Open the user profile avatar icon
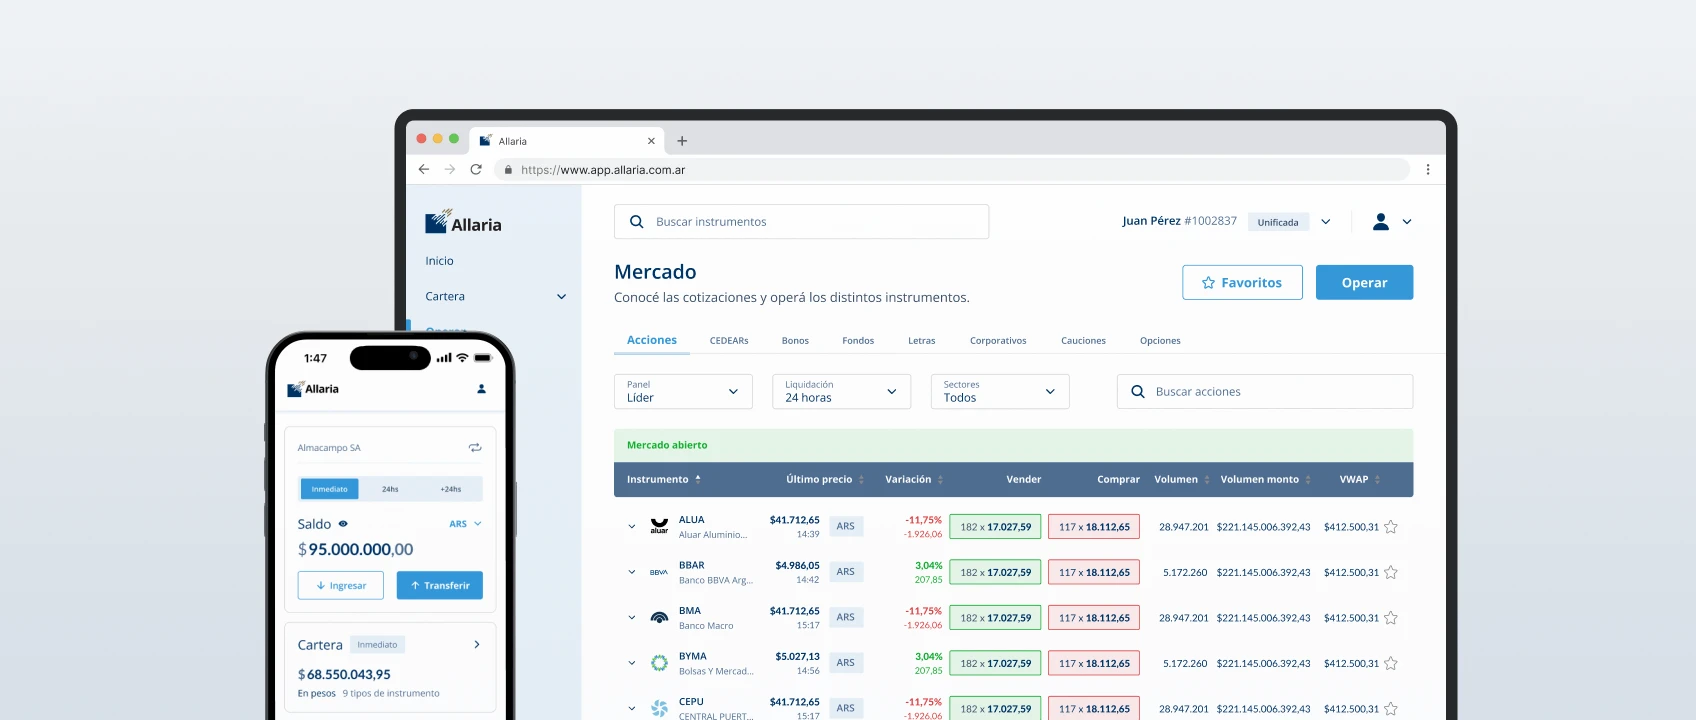Screen dimensions: 1696x720 (x=1381, y=222)
